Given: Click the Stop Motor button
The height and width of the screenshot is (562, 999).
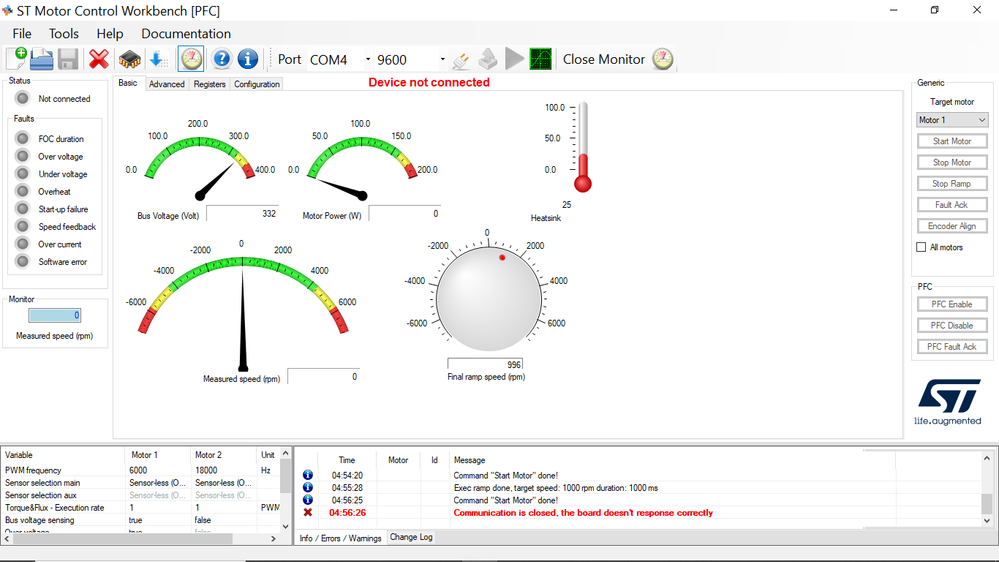Looking at the screenshot, I should 952,162.
